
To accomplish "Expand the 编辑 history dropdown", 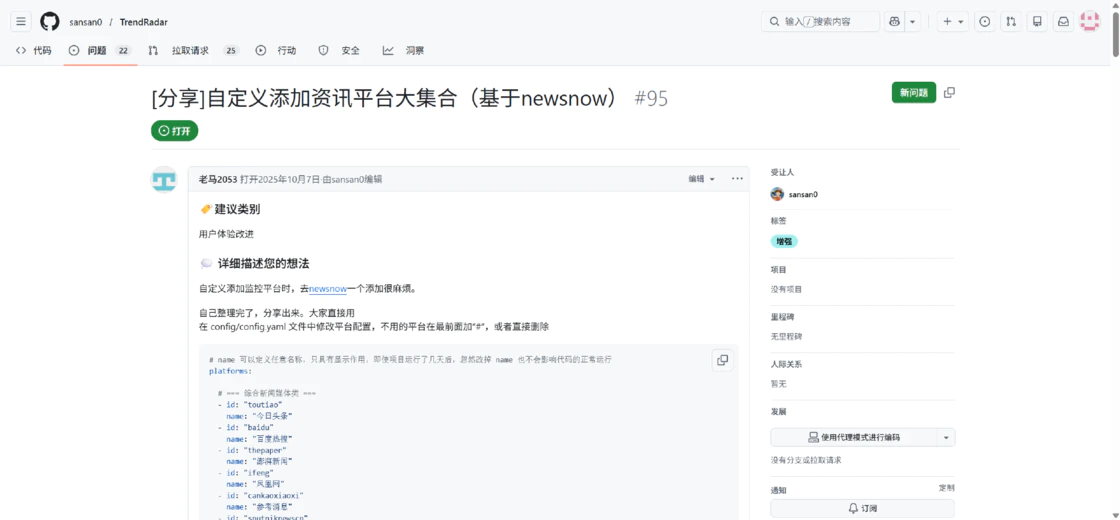I will 701,179.
